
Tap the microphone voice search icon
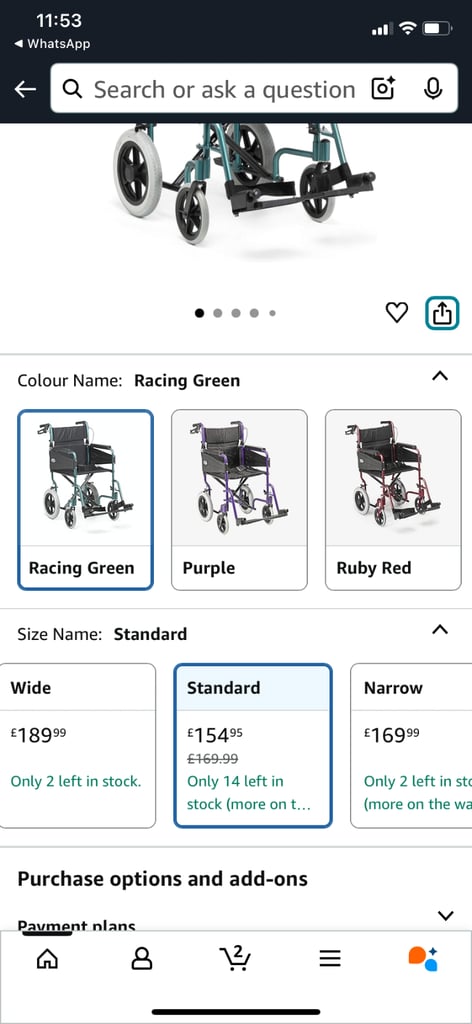(433, 89)
